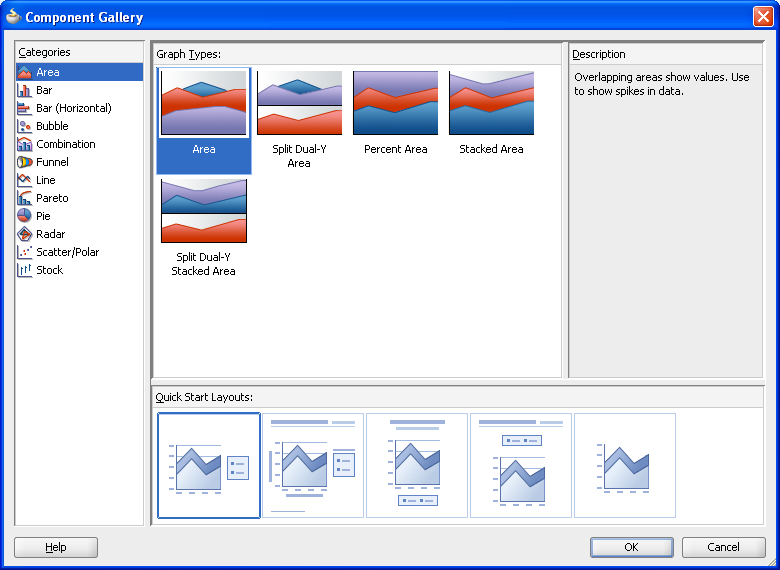Select layout with title, axis titles, footnote, legend

[313, 466]
